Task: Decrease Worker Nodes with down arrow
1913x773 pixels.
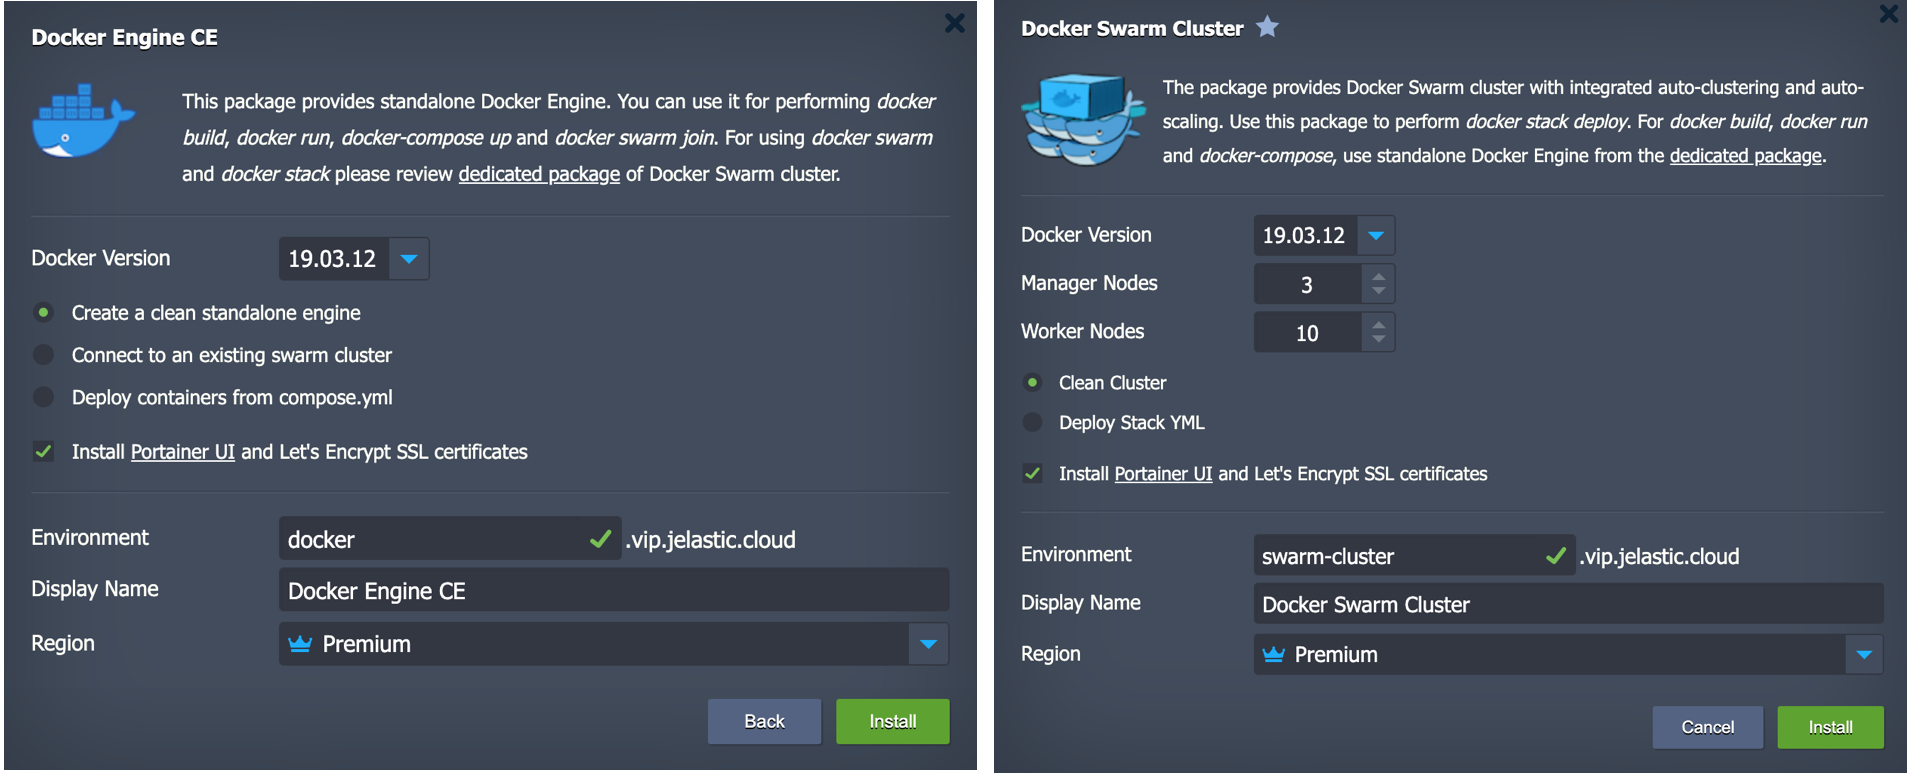Action: coord(1379,339)
